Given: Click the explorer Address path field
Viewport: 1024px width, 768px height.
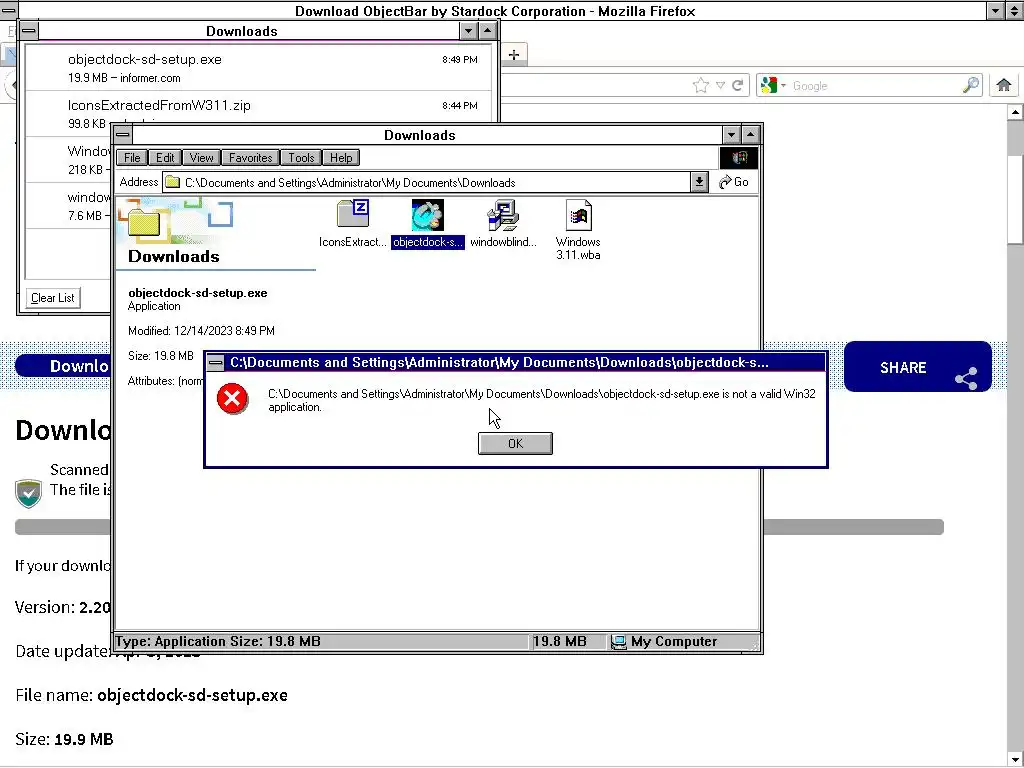Looking at the screenshot, I should pos(426,183).
